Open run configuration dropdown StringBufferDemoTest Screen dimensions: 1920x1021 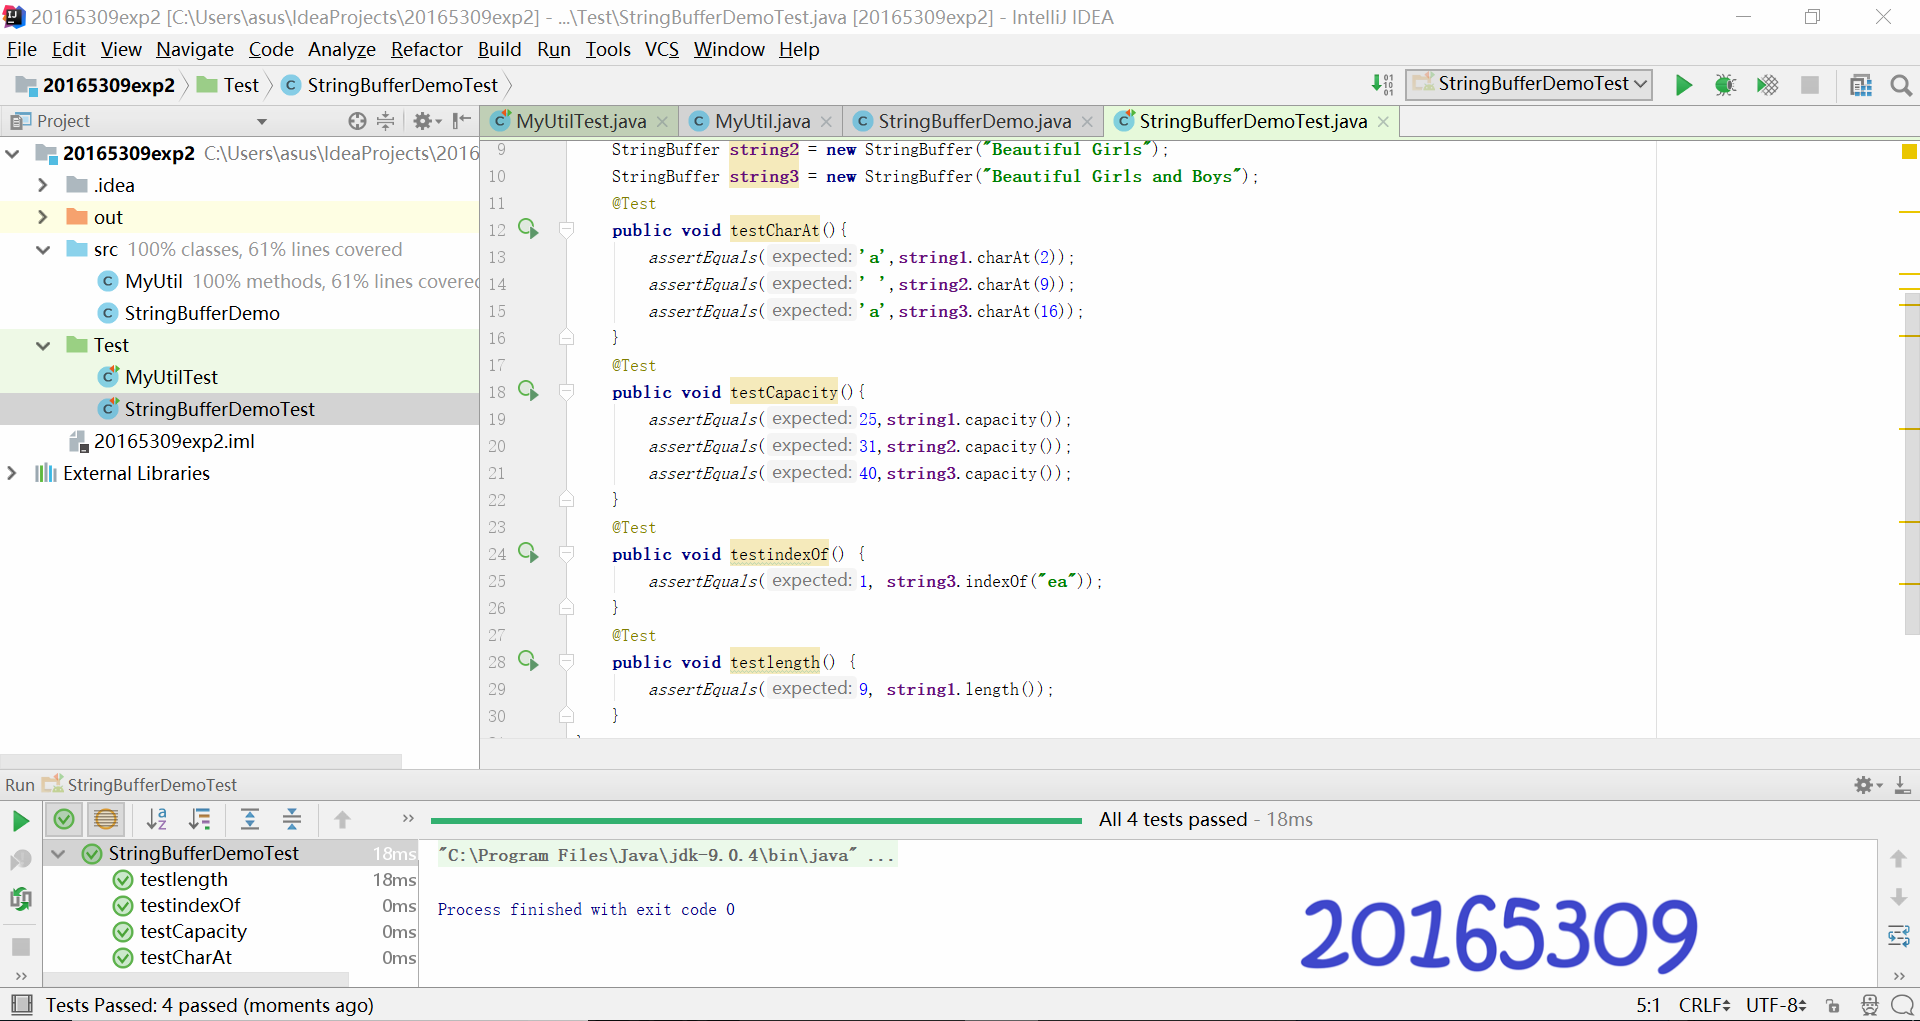click(x=1529, y=84)
